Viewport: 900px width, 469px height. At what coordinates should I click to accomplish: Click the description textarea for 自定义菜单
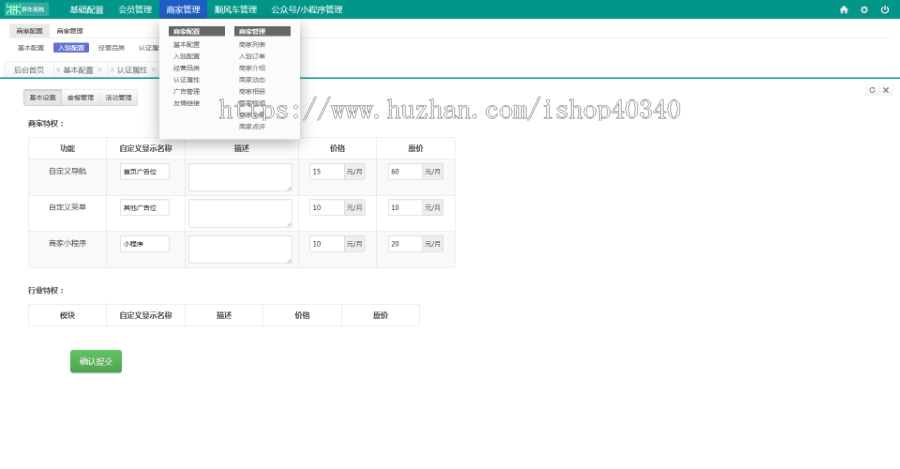click(x=240, y=213)
